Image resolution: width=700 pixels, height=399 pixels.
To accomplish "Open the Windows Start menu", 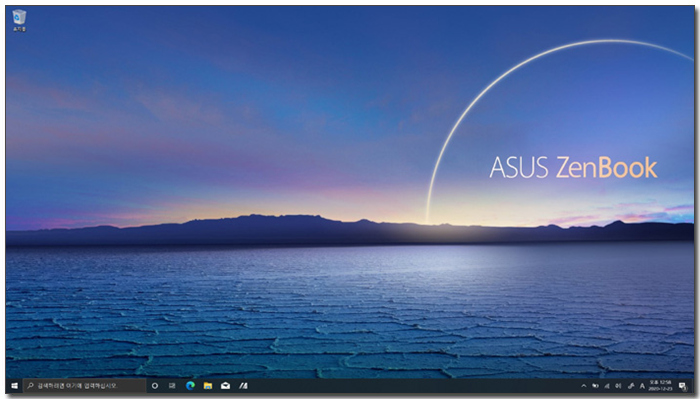I will point(14,386).
